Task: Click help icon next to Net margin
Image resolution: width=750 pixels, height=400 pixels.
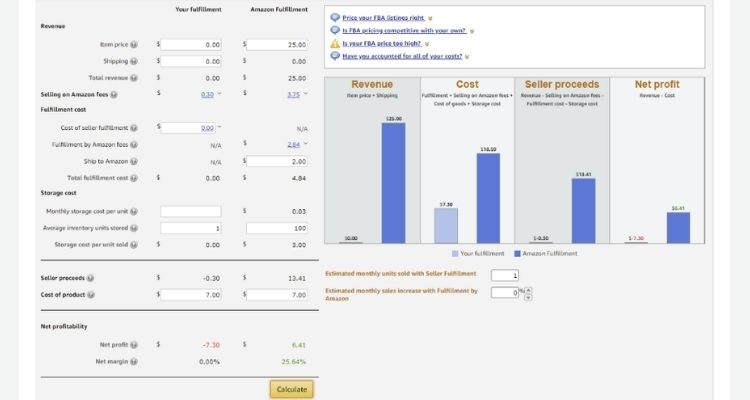Action: pos(134,362)
